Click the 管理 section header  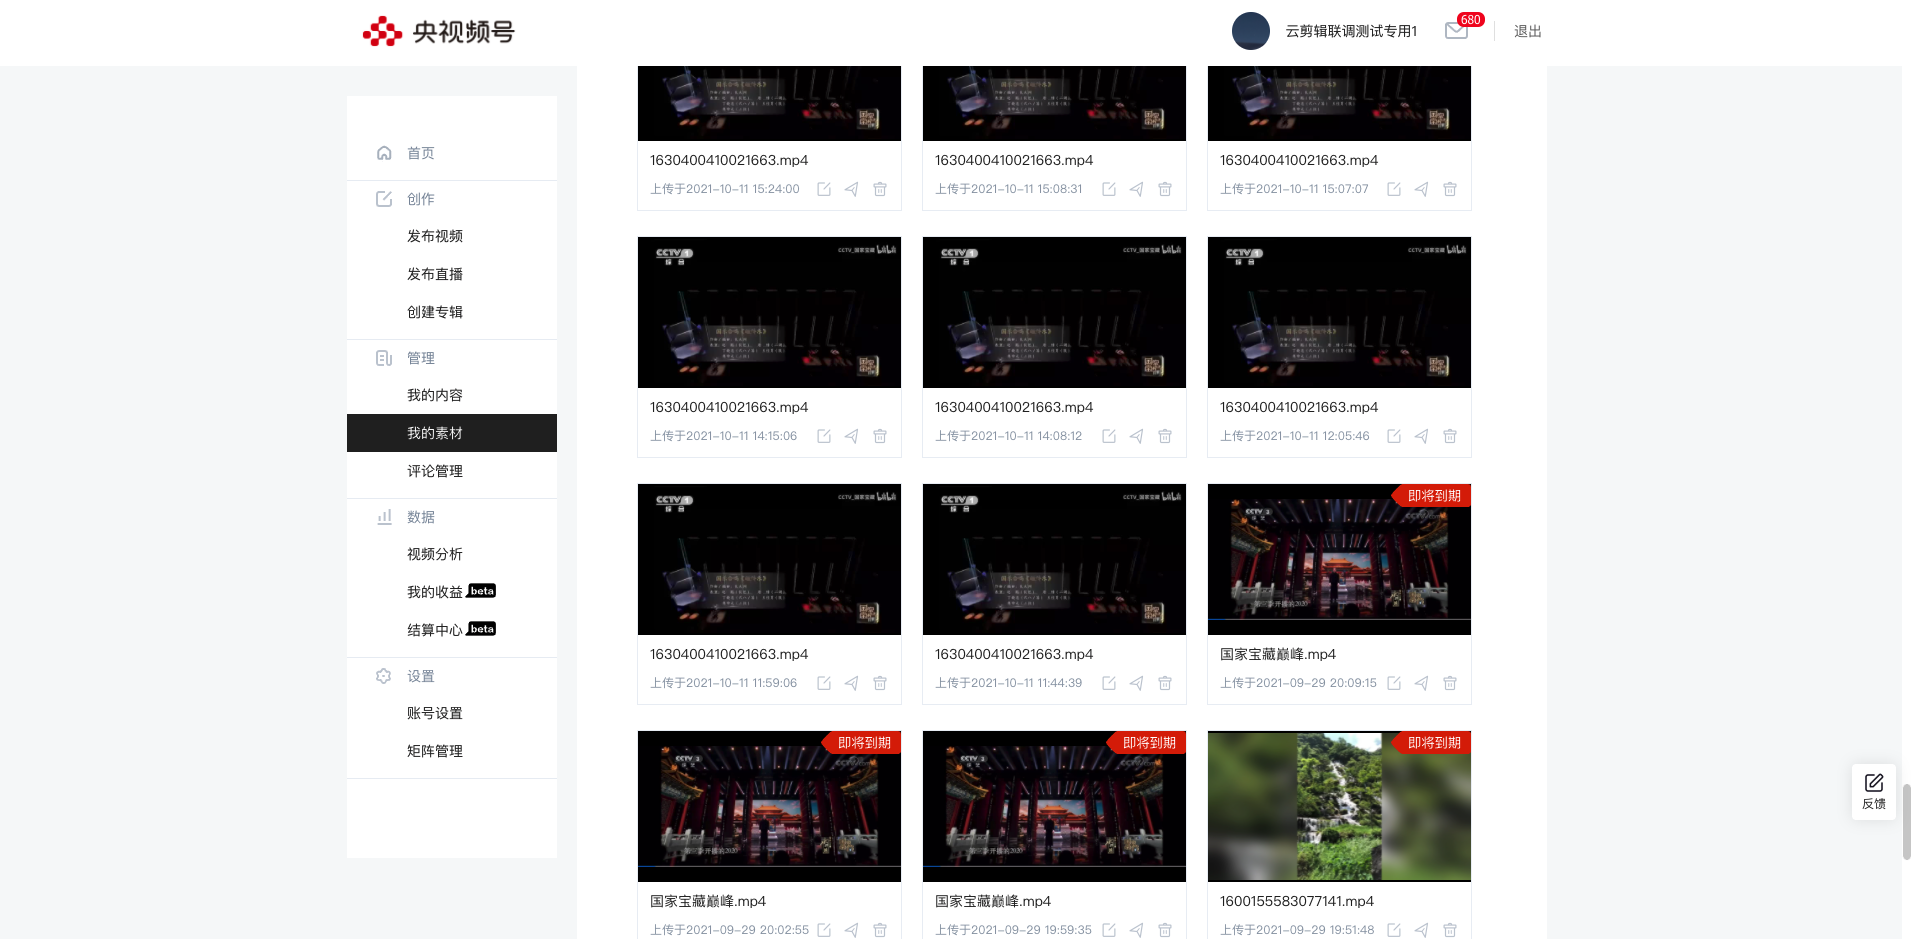(x=421, y=358)
